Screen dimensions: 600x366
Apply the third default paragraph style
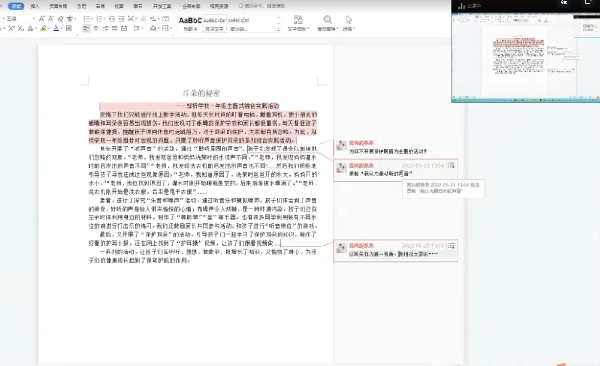[x=239, y=23]
